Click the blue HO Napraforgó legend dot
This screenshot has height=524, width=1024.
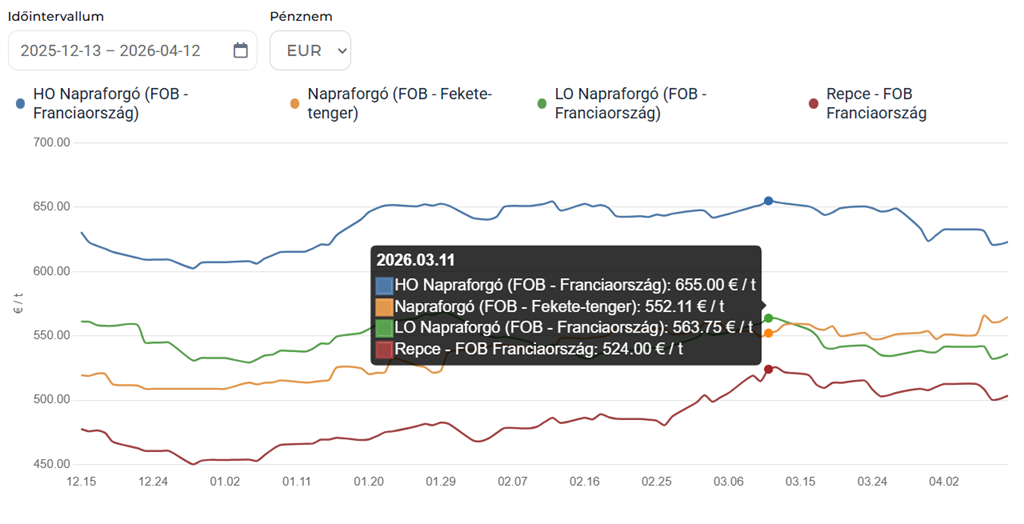(x=21, y=103)
